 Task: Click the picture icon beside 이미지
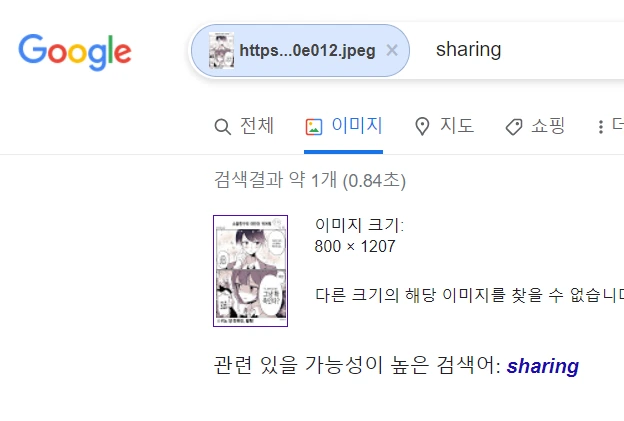(x=314, y=127)
